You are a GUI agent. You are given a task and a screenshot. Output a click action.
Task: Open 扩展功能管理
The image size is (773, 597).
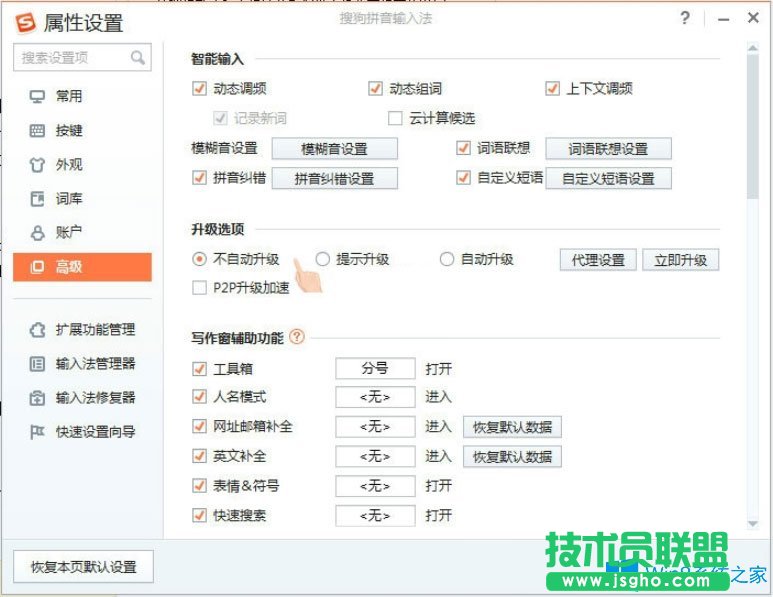pyautogui.click(x=82, y=330)
